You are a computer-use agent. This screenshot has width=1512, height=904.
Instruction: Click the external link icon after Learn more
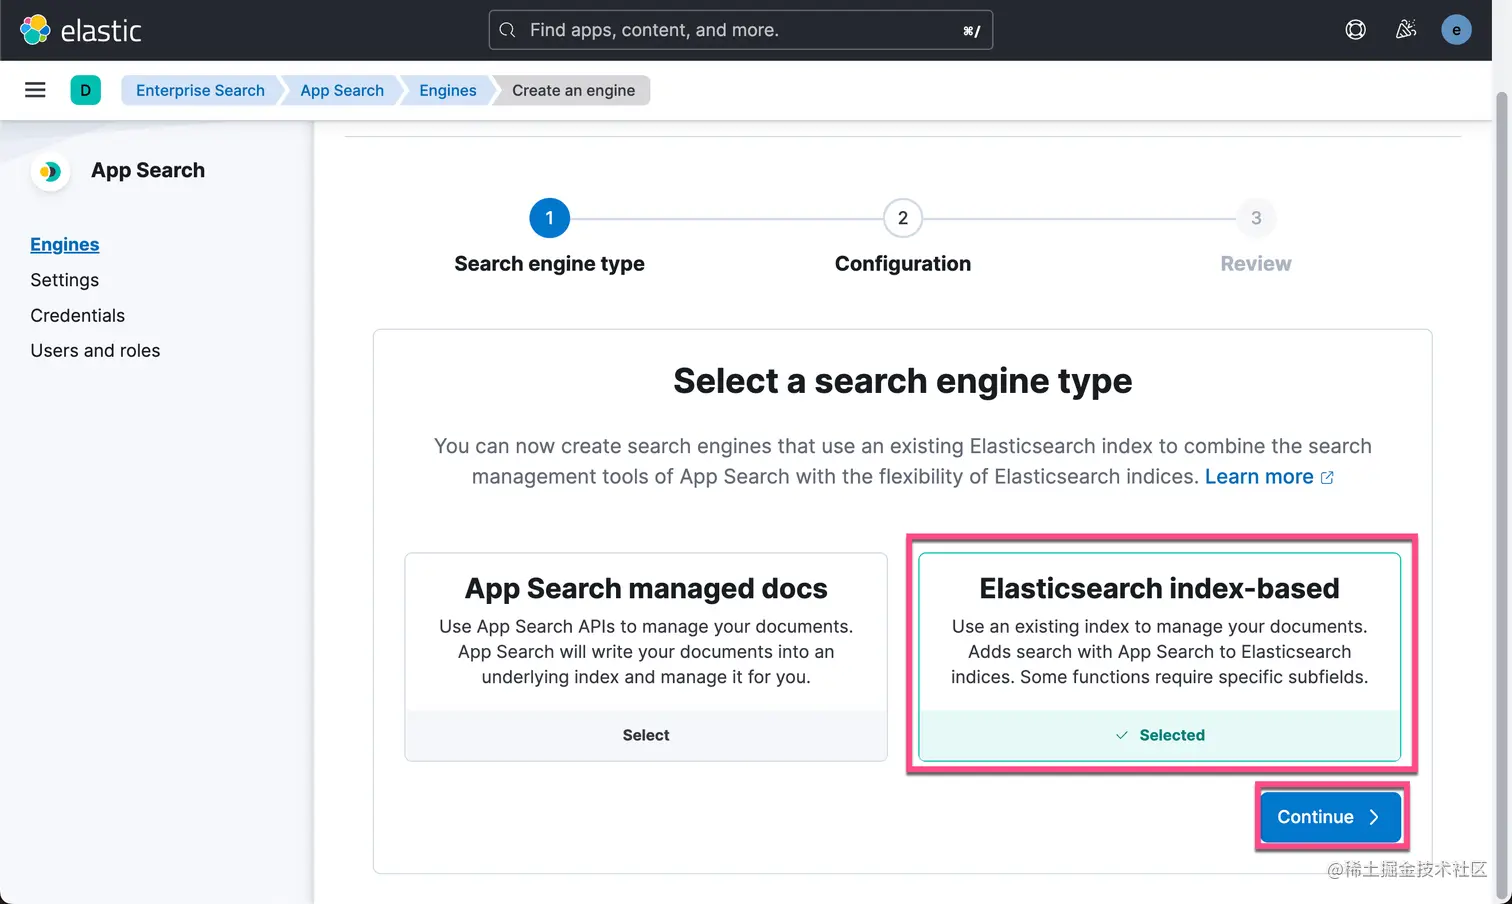[1327, 478]
